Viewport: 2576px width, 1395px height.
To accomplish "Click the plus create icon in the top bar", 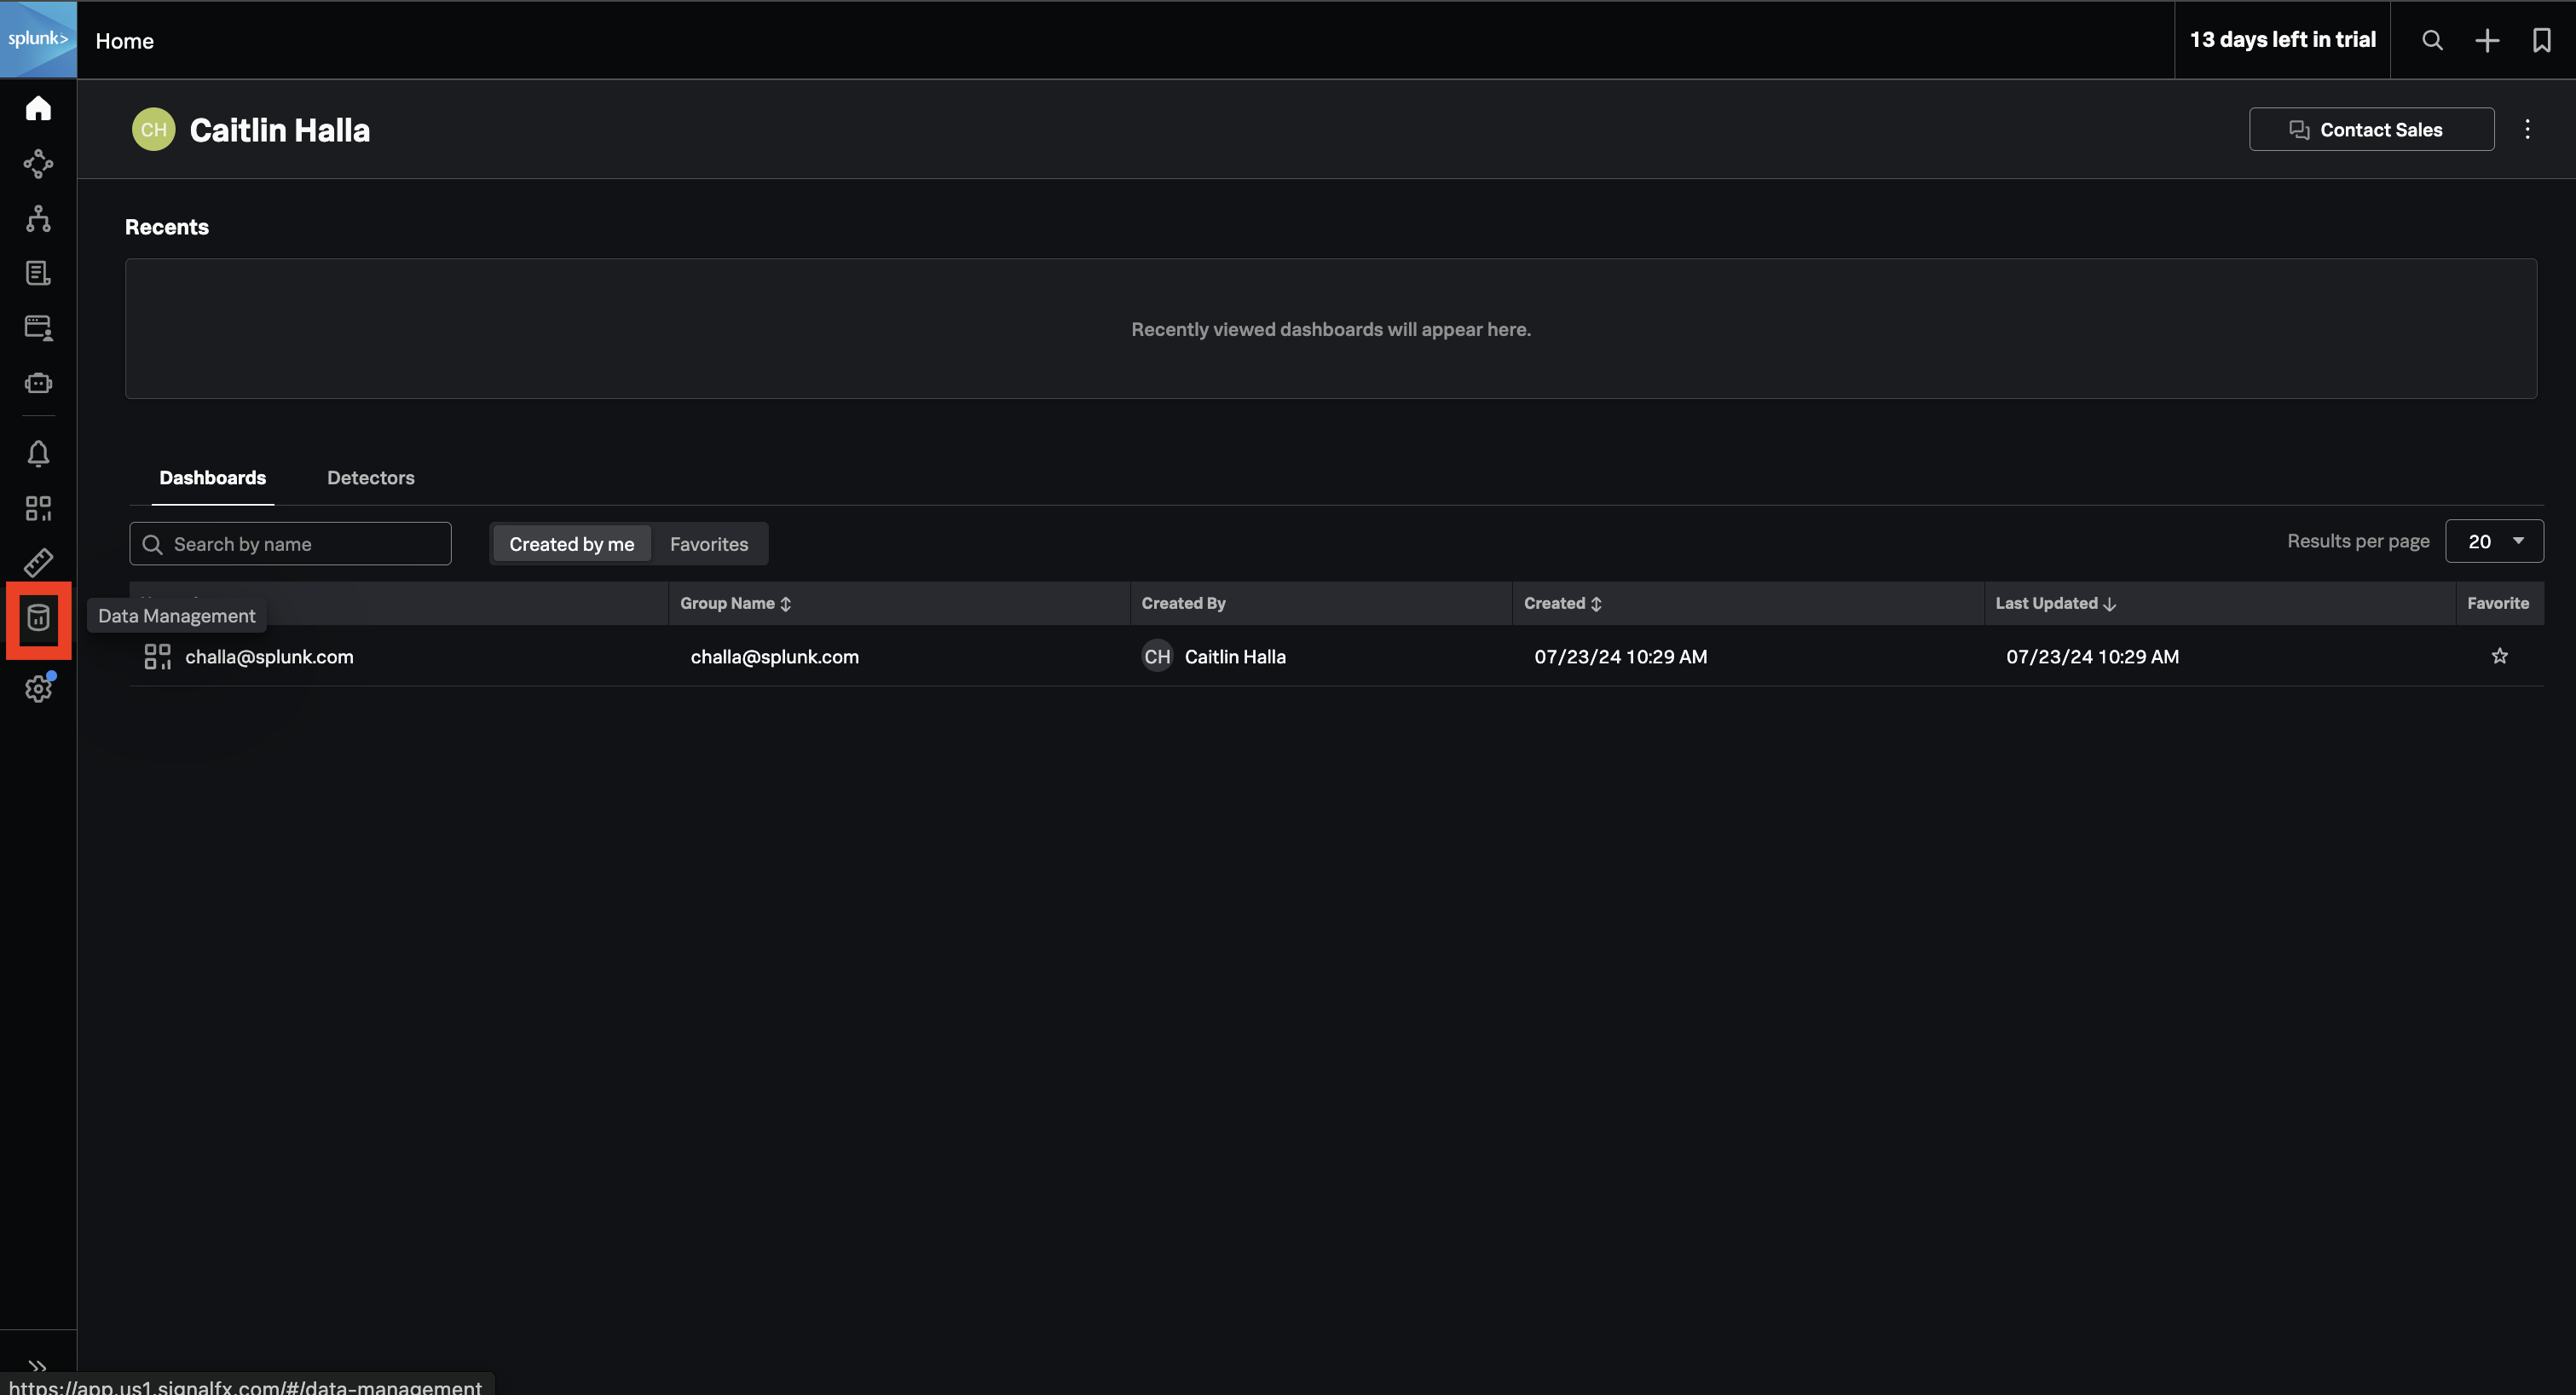I will [2487, 40].
